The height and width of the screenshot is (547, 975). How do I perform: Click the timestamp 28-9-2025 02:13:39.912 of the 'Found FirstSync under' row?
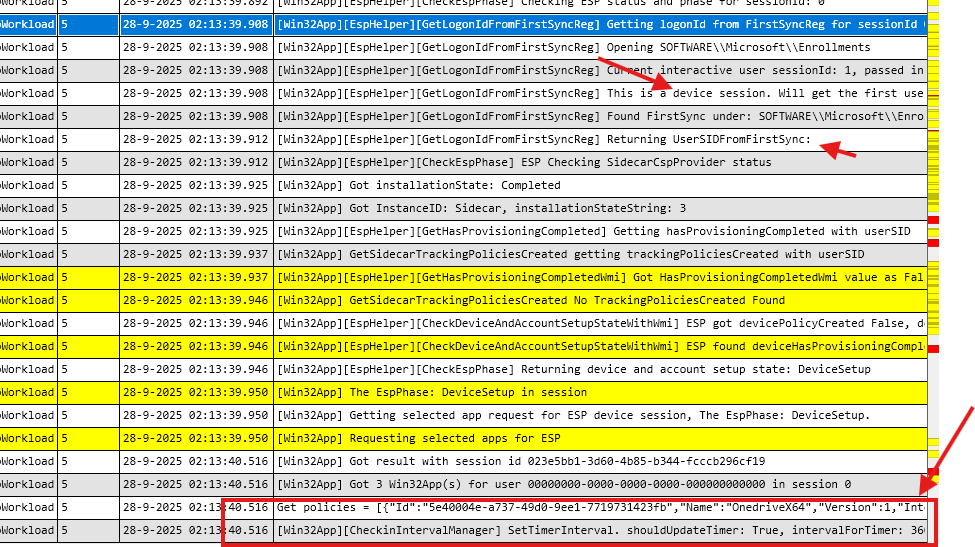(195, 116)
